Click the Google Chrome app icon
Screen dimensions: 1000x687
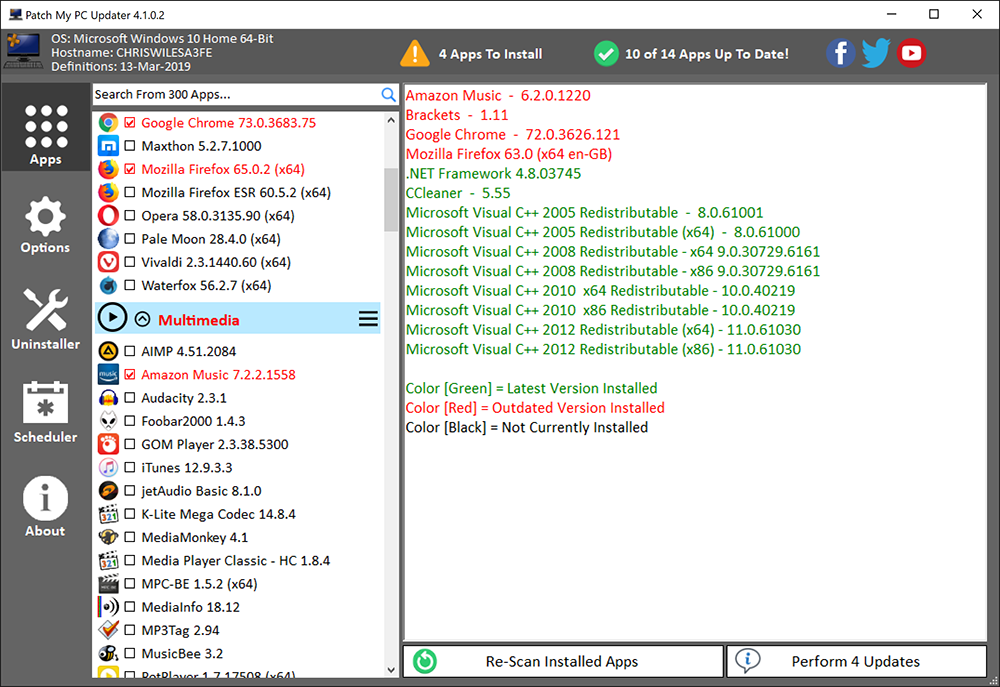[108, 122]
